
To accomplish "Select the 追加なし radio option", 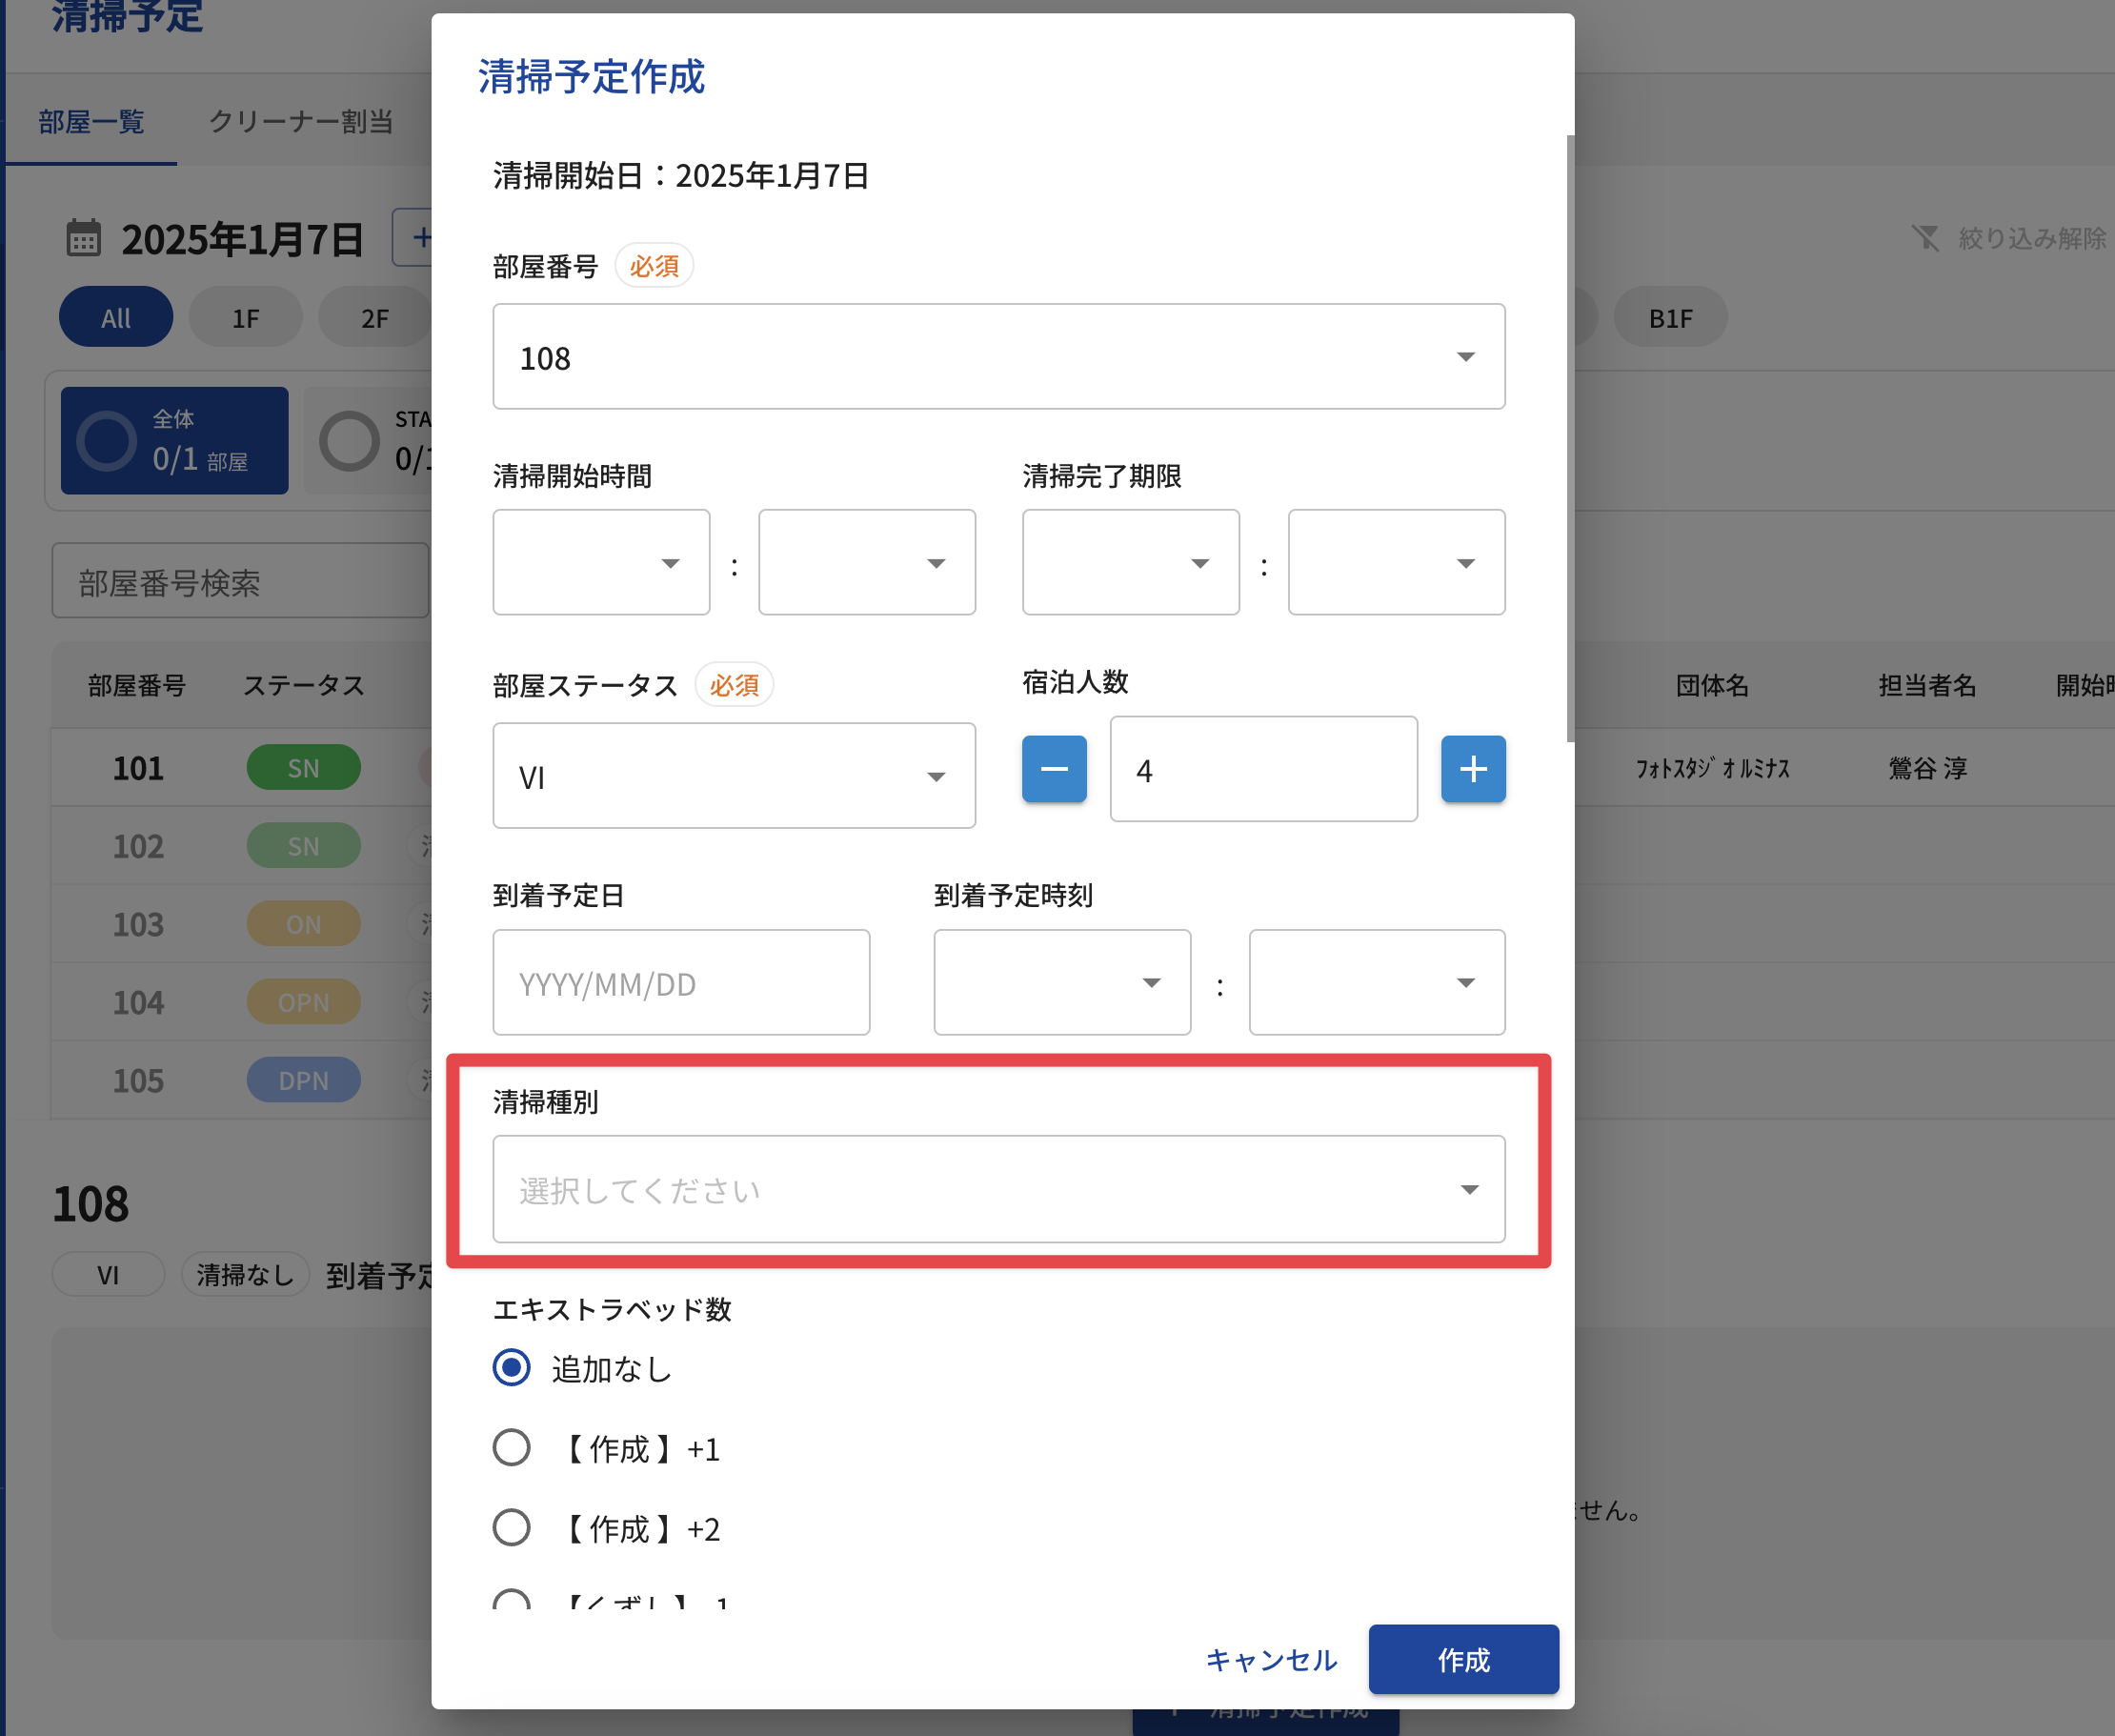I will click(512, 1368).
